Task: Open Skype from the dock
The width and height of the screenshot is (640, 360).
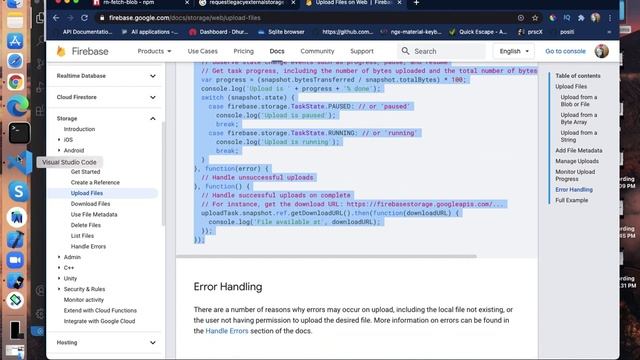Action: (x=18, y=191)
